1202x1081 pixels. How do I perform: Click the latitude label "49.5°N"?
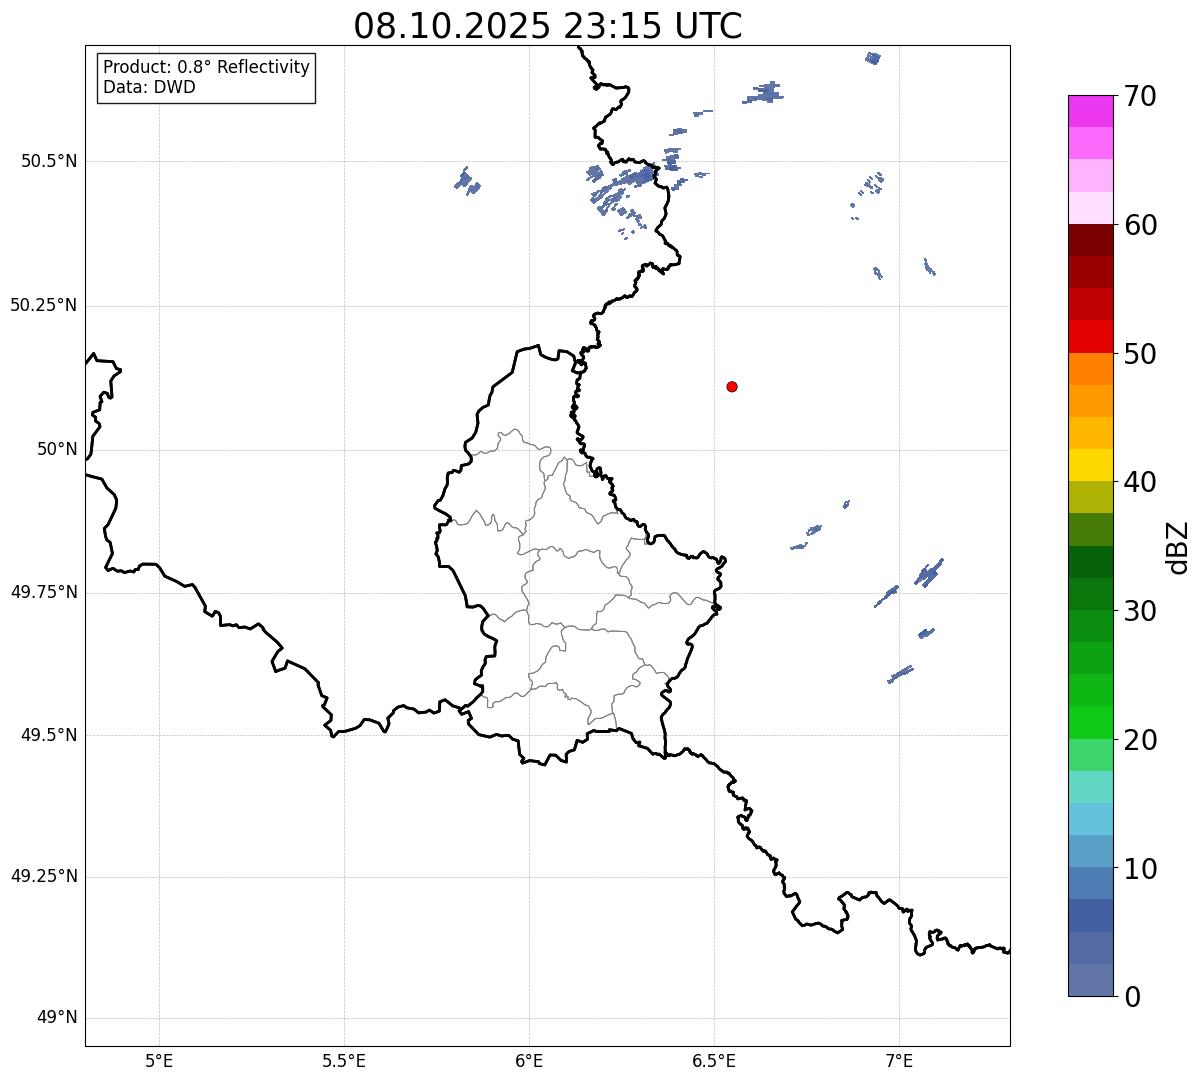[49, 735]
